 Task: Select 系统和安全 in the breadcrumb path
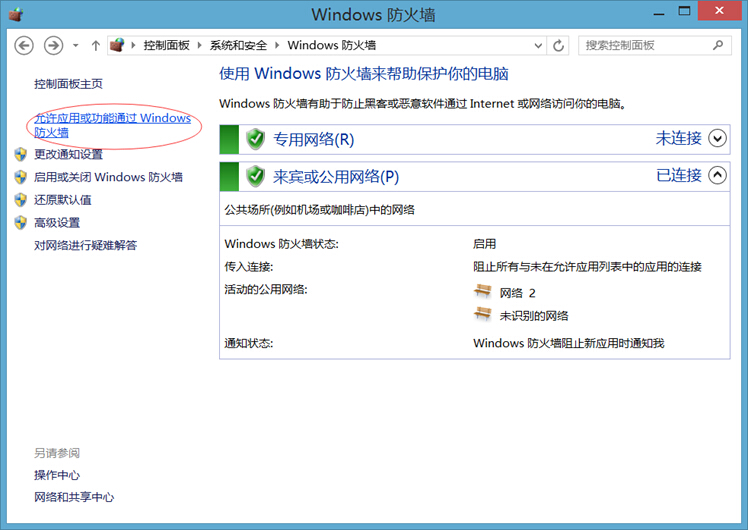(238, 45)
